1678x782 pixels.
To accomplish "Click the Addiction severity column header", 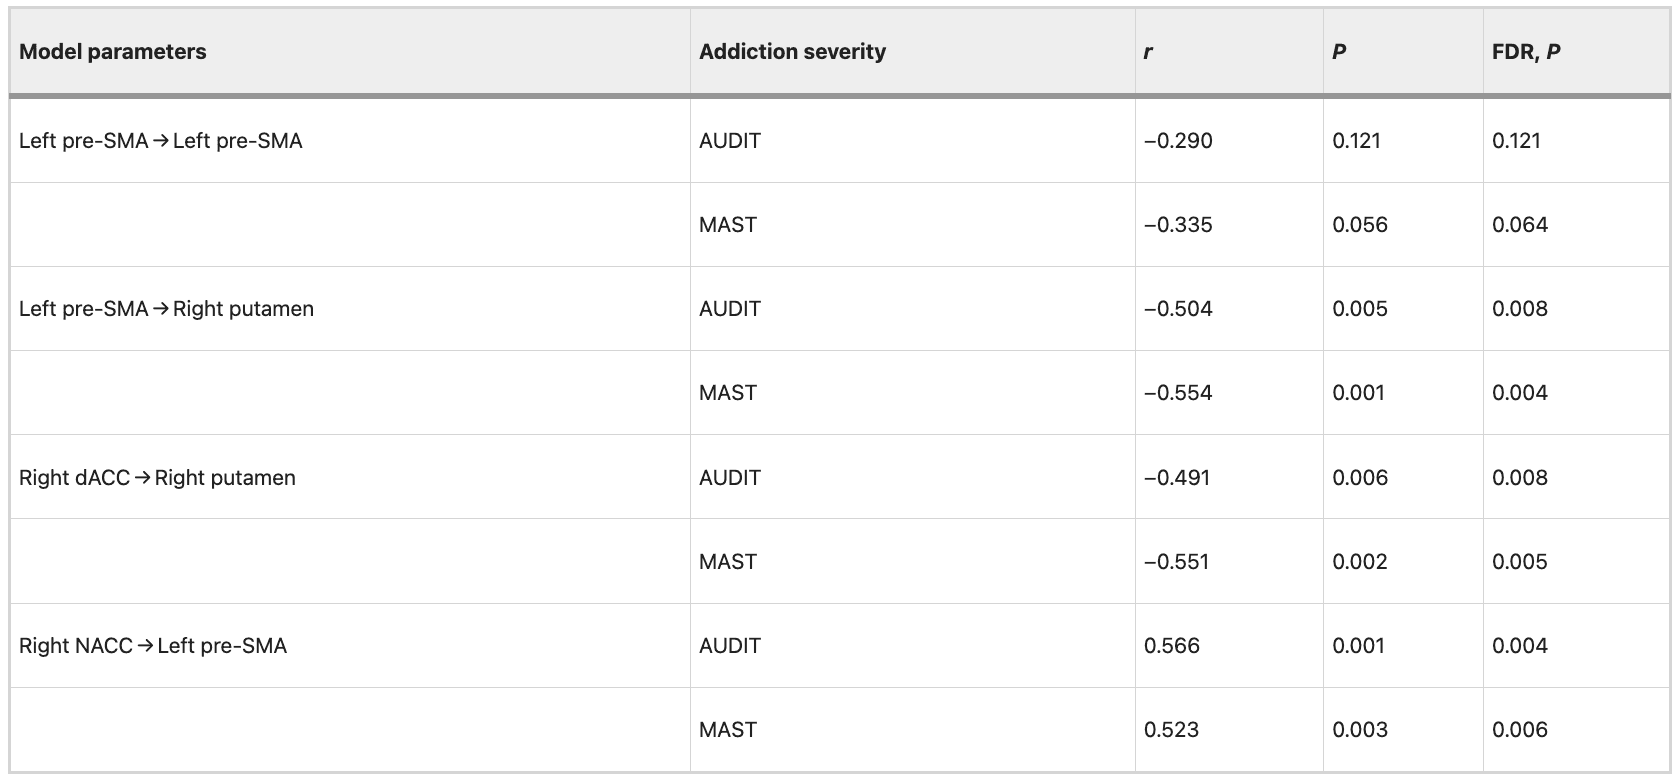I will [792, 52].
